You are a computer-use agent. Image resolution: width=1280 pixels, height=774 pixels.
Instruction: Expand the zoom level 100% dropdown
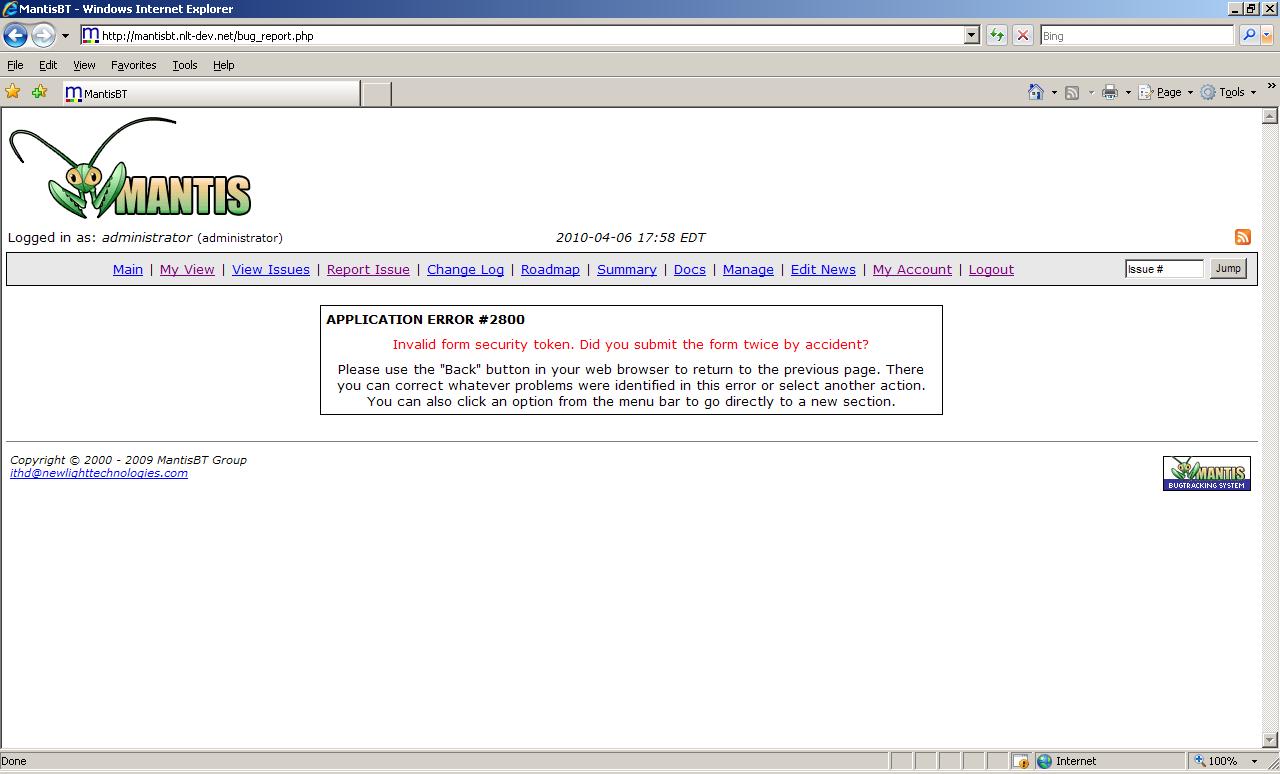[1254, 761]
